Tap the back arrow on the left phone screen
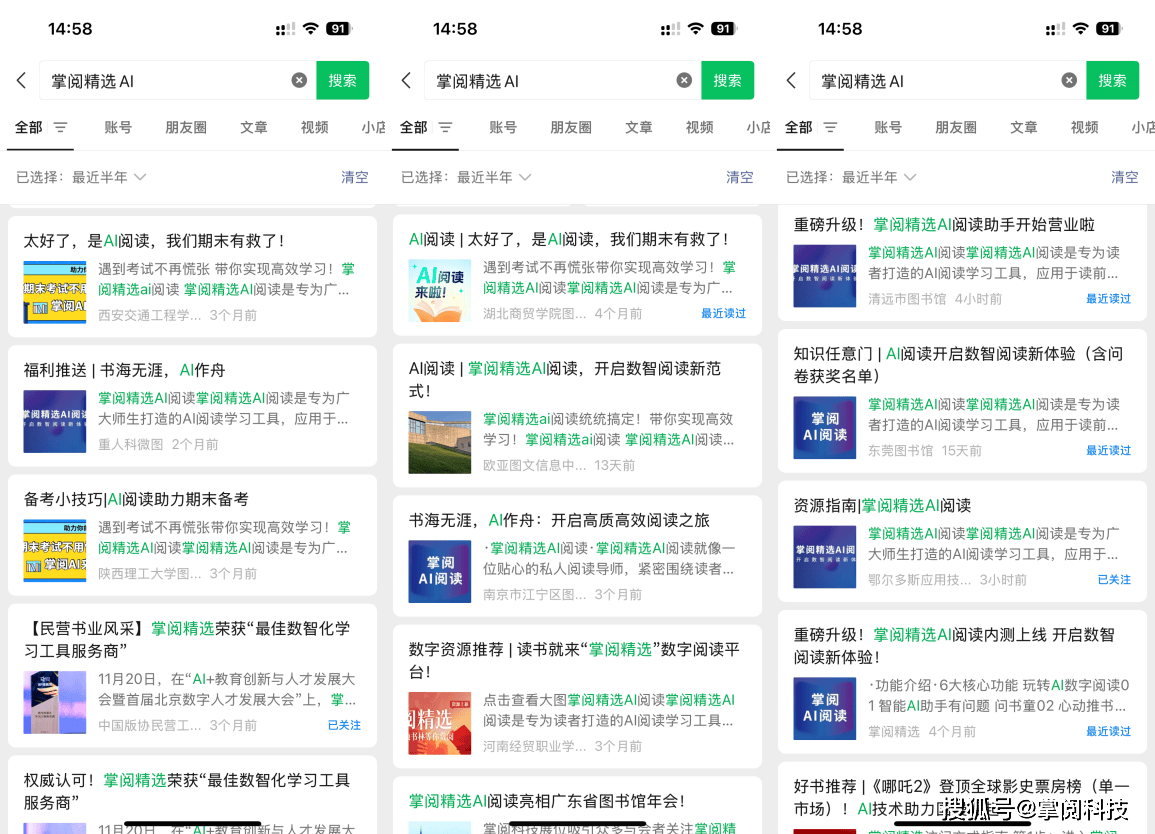1155x834 pixels. (21, 80)
